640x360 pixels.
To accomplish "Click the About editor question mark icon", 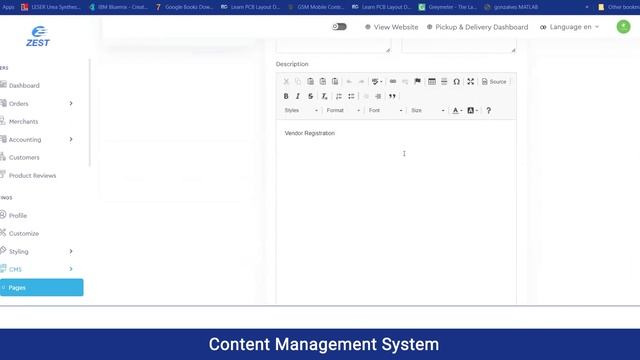I will point(488,111).
